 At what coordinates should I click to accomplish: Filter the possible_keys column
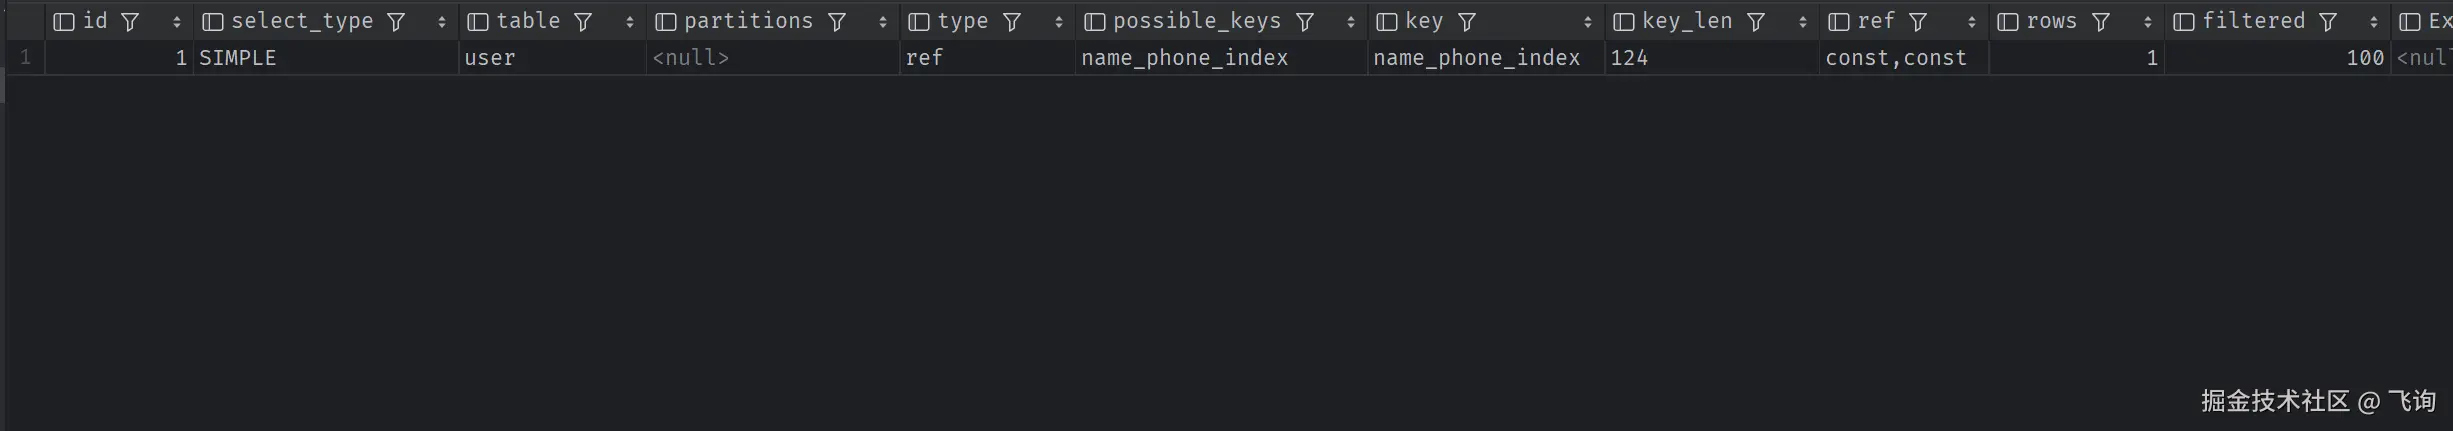(1305, 21)
